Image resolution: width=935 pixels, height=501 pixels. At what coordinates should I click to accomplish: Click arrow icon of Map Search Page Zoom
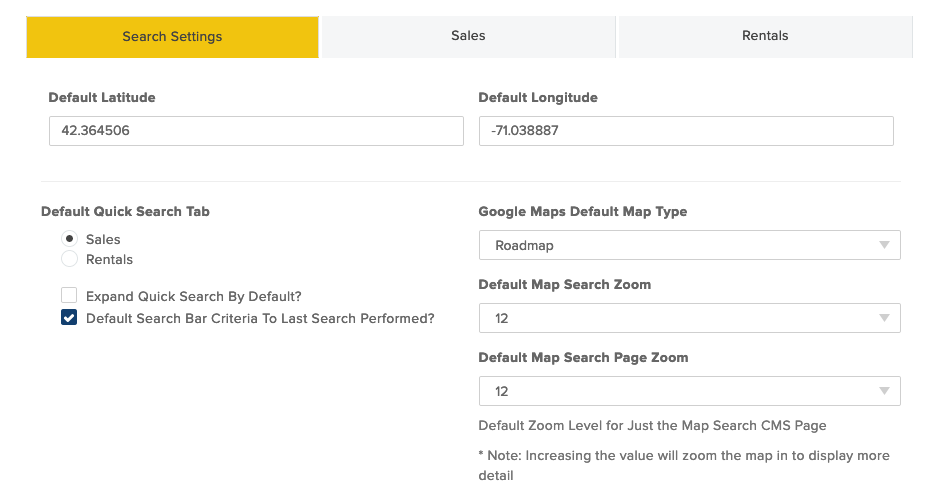coord(884,391)
